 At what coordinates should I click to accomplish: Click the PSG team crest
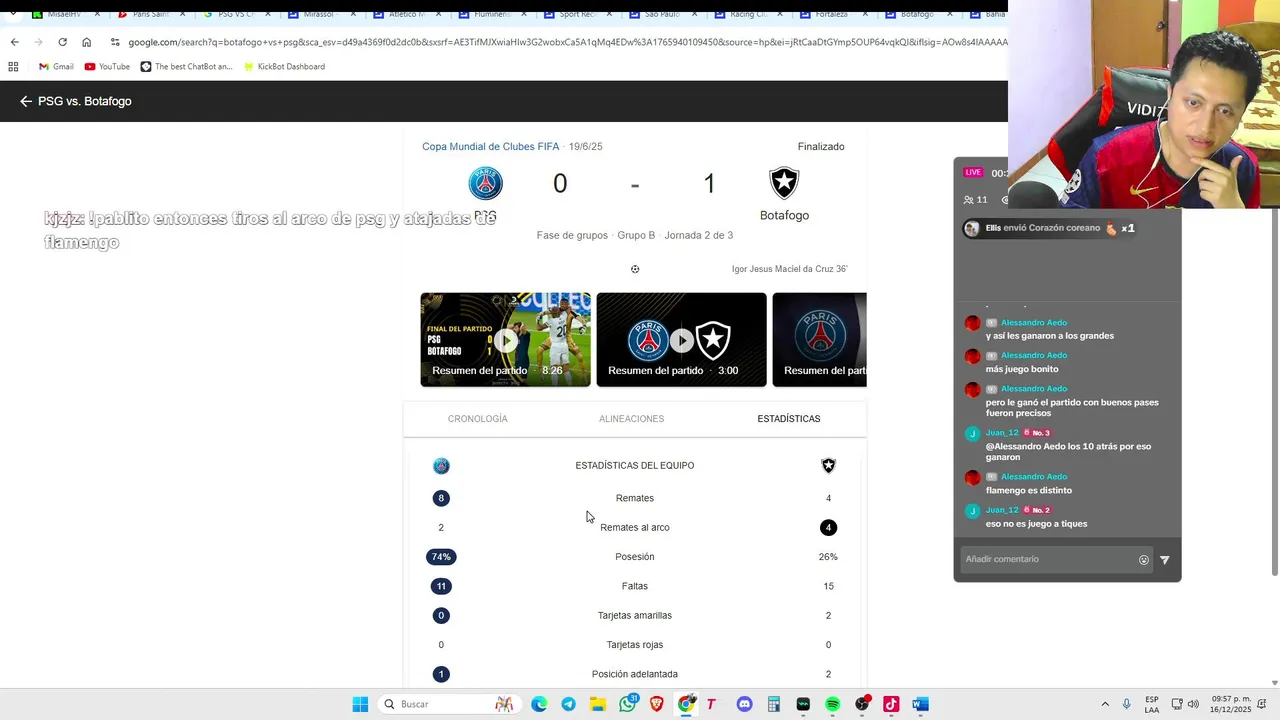coord(486,183)
